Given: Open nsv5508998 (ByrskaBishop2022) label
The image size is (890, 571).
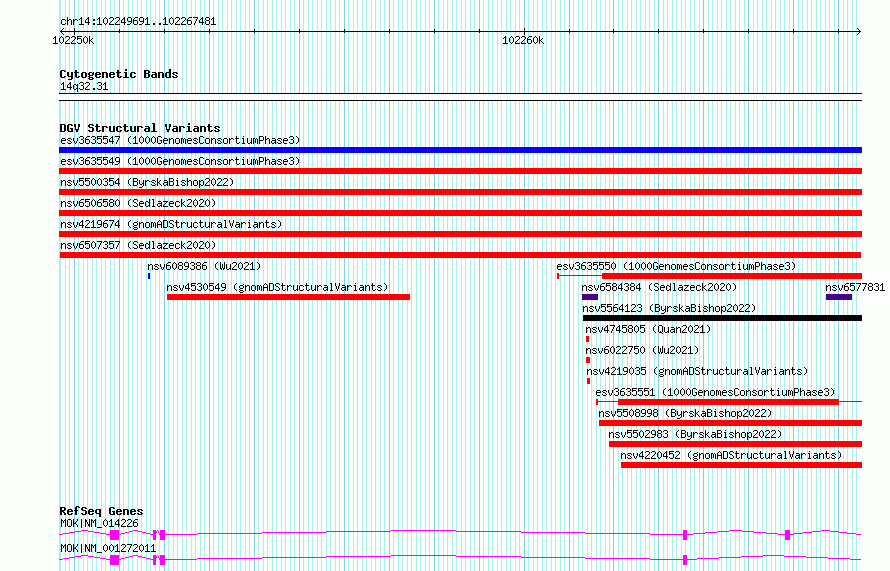Looking at the screenshot, I should point(685,413).
